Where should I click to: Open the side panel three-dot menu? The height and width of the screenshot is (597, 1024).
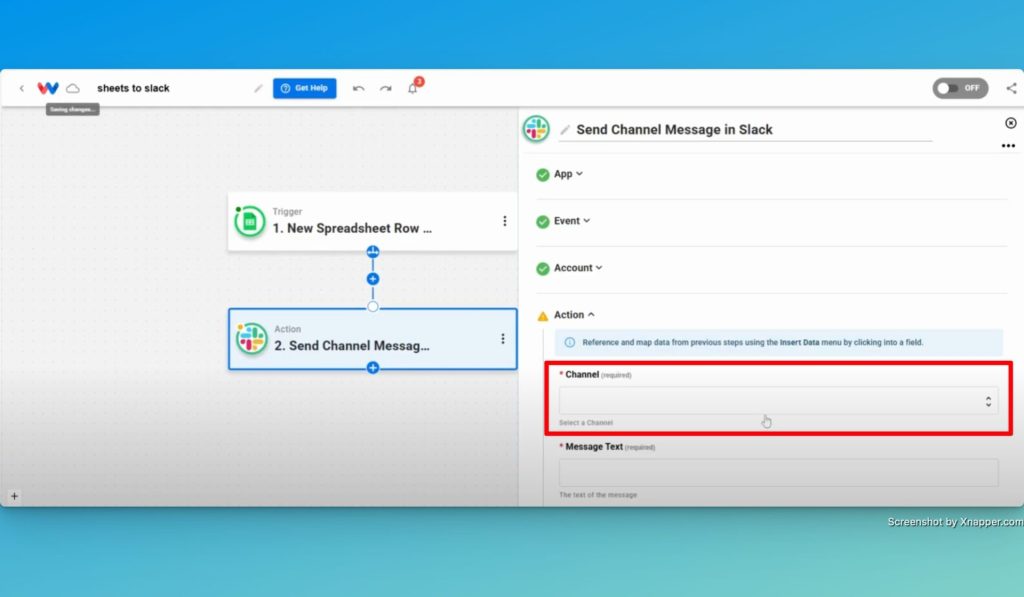click(x=1008, y=146)
